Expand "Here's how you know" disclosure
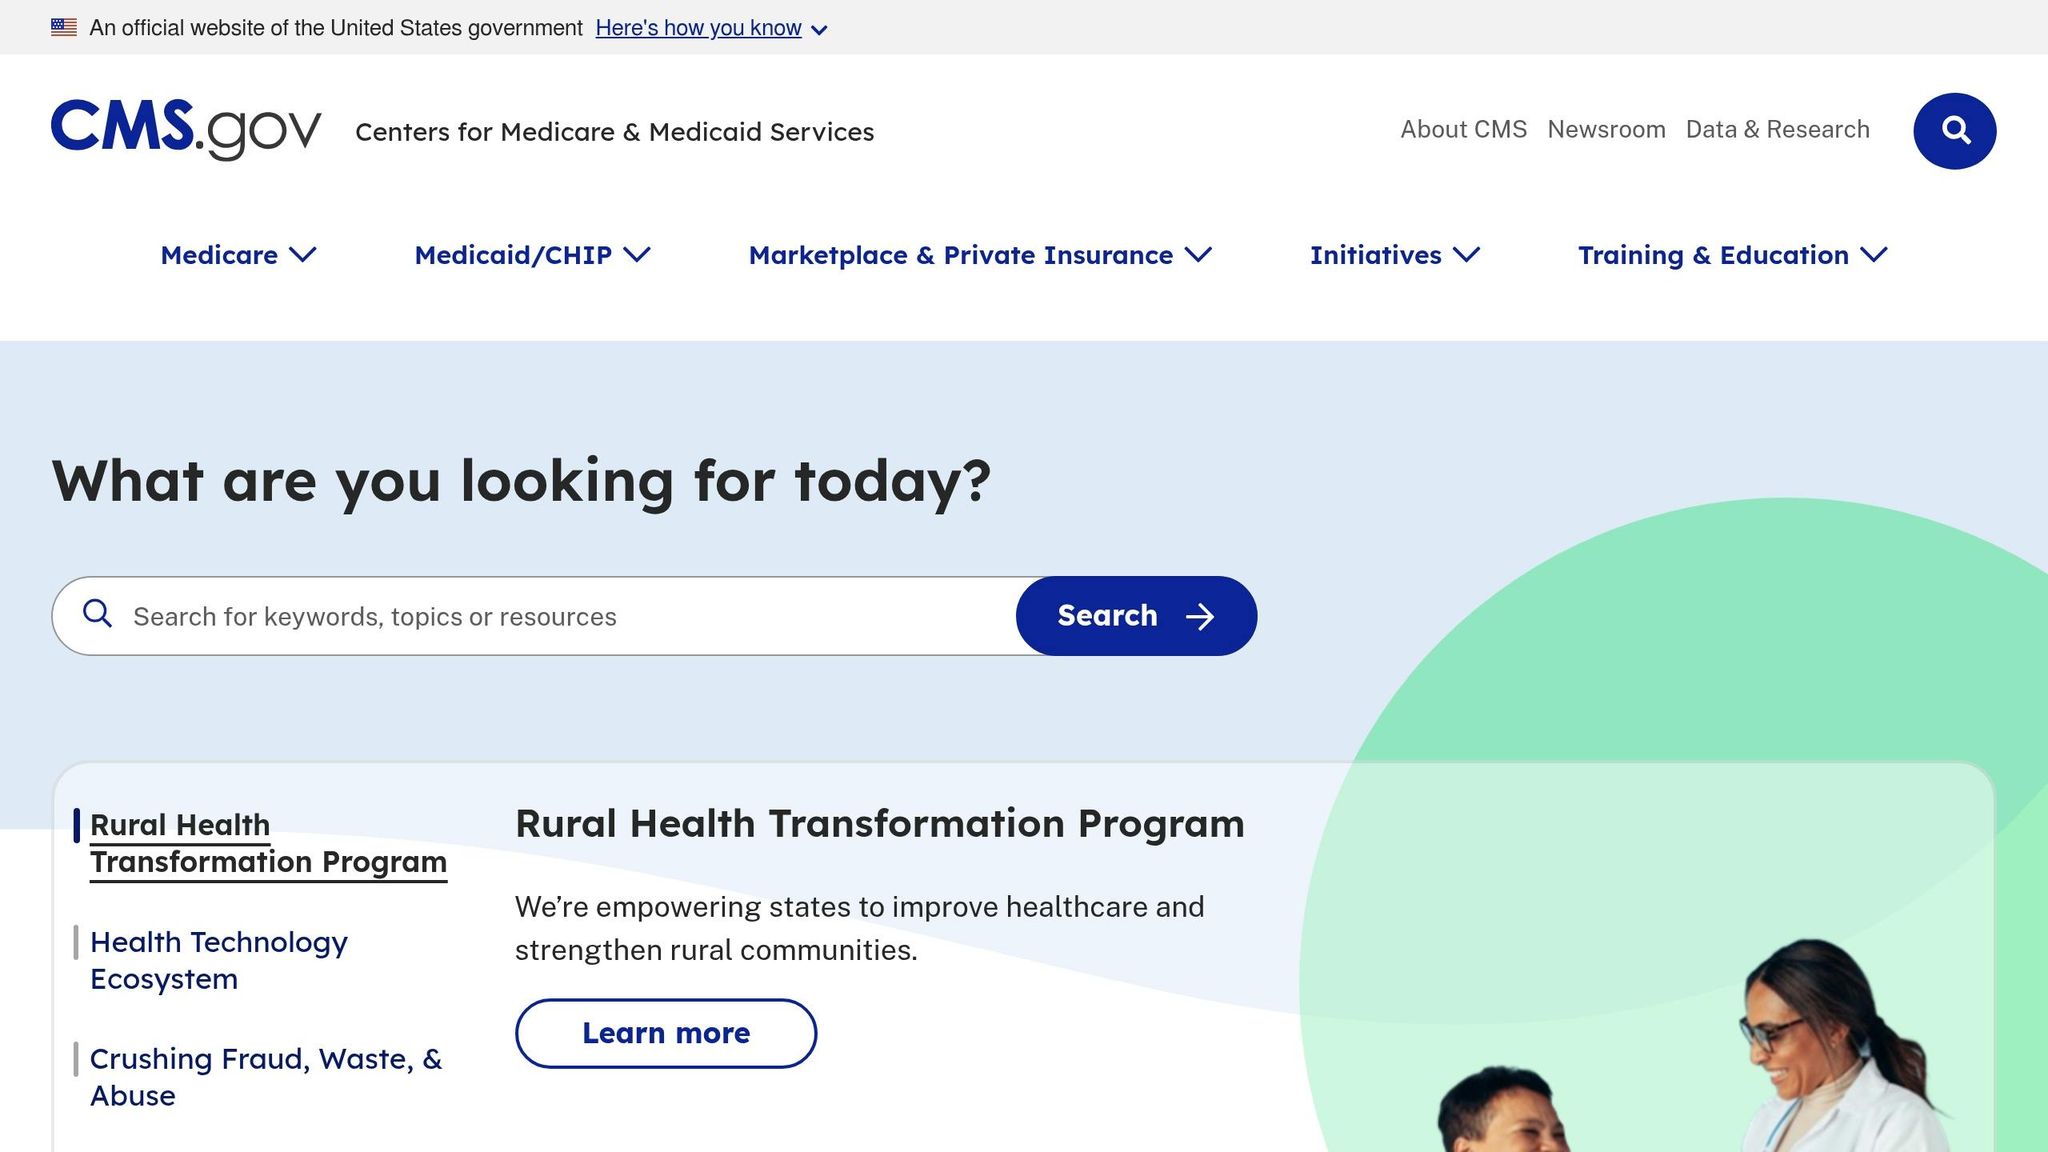 tap(711, 28)
